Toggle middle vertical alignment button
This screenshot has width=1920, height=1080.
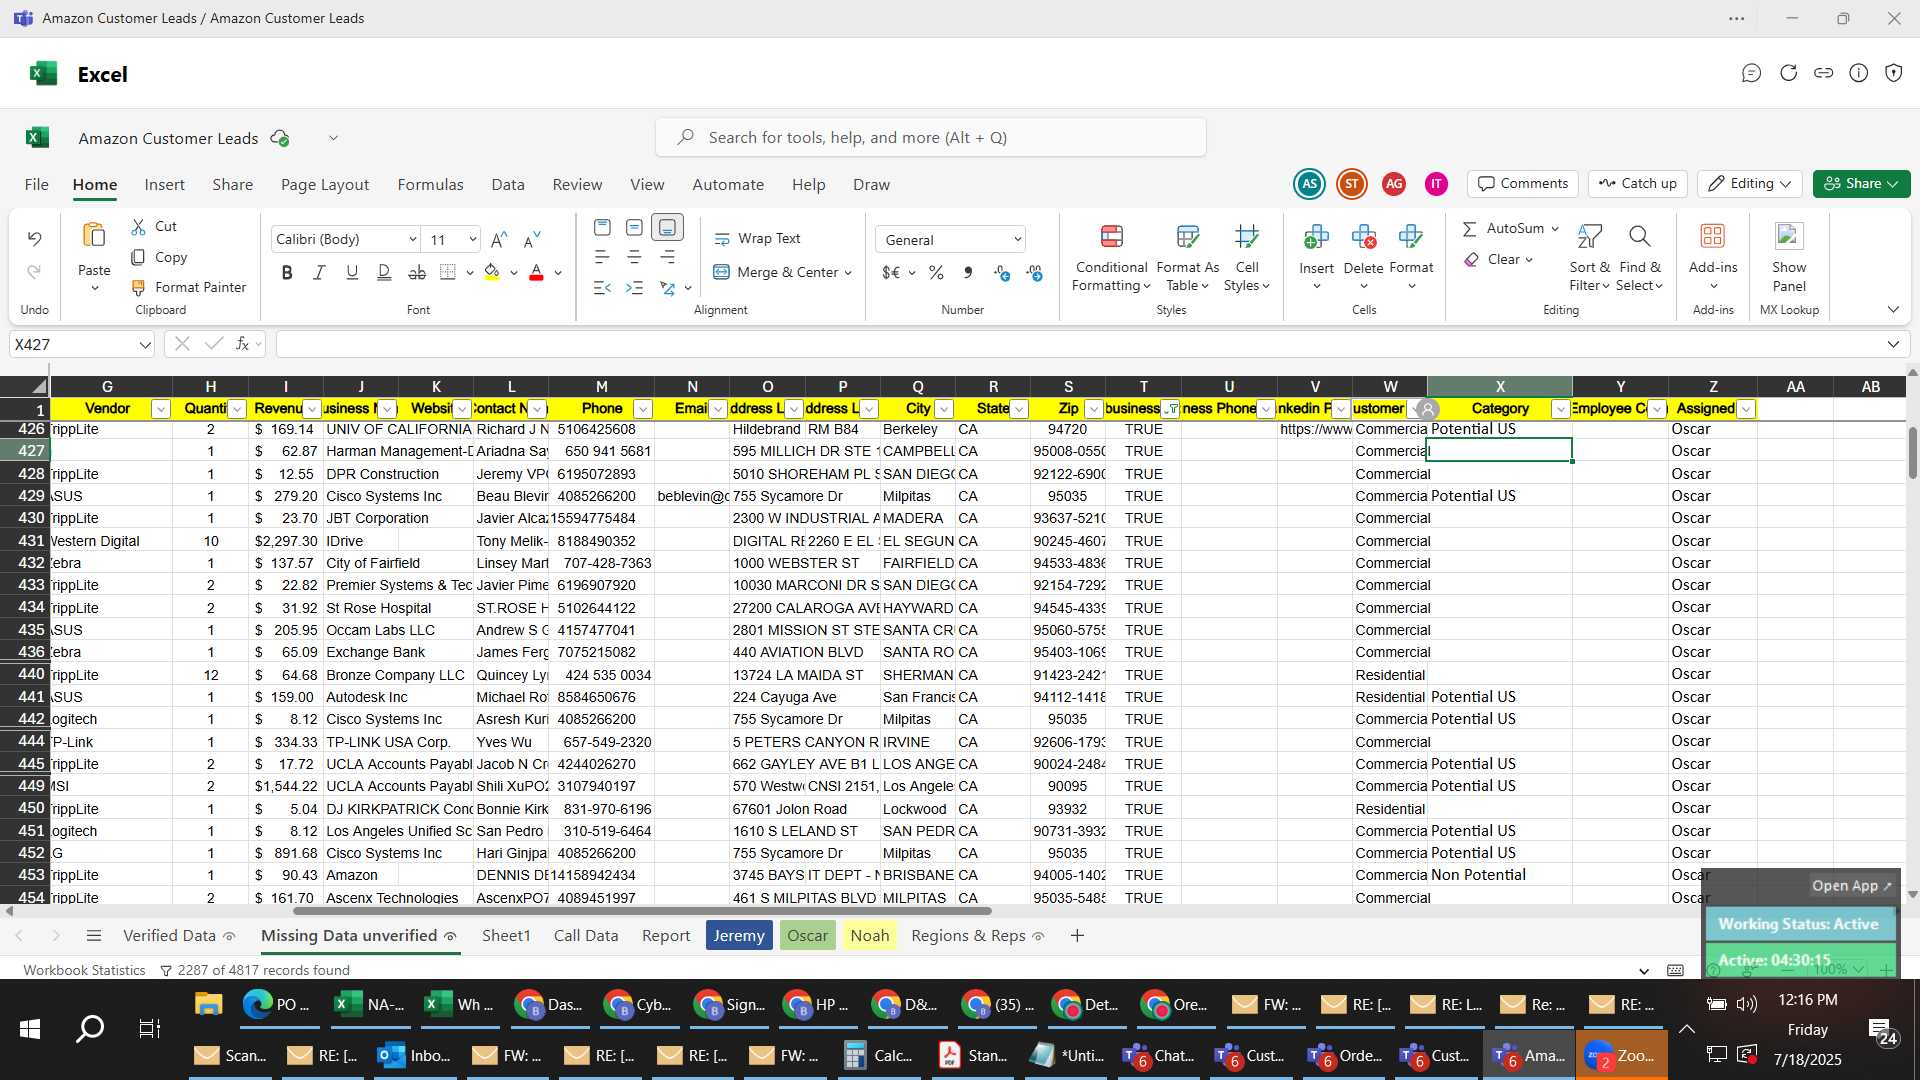(634, 227)
